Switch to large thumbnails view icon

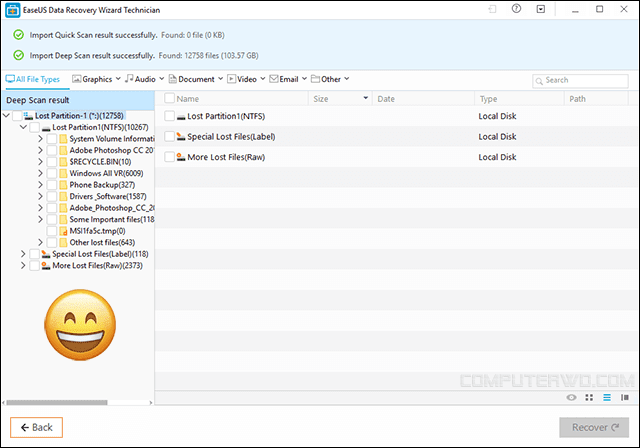pos(589,397)
